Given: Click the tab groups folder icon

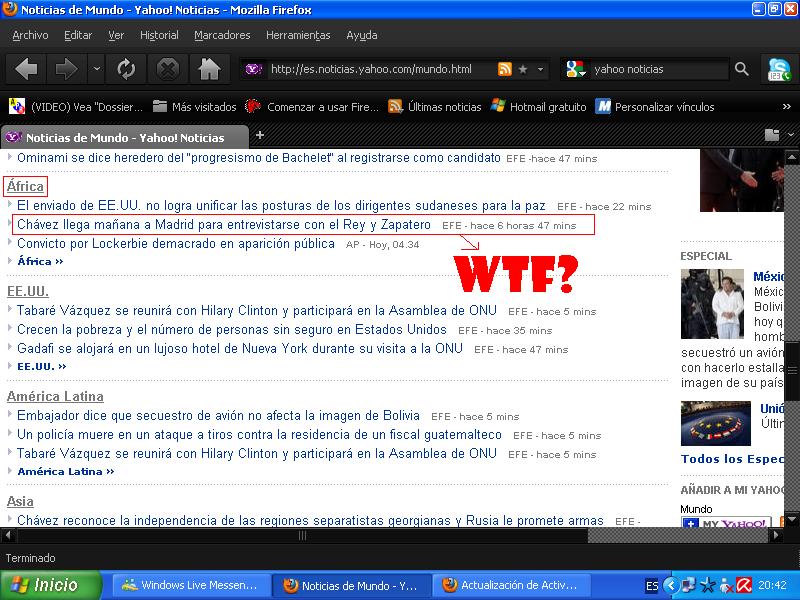Looking at the screenshot, I should pyautogui.click(x=772, y=135).
